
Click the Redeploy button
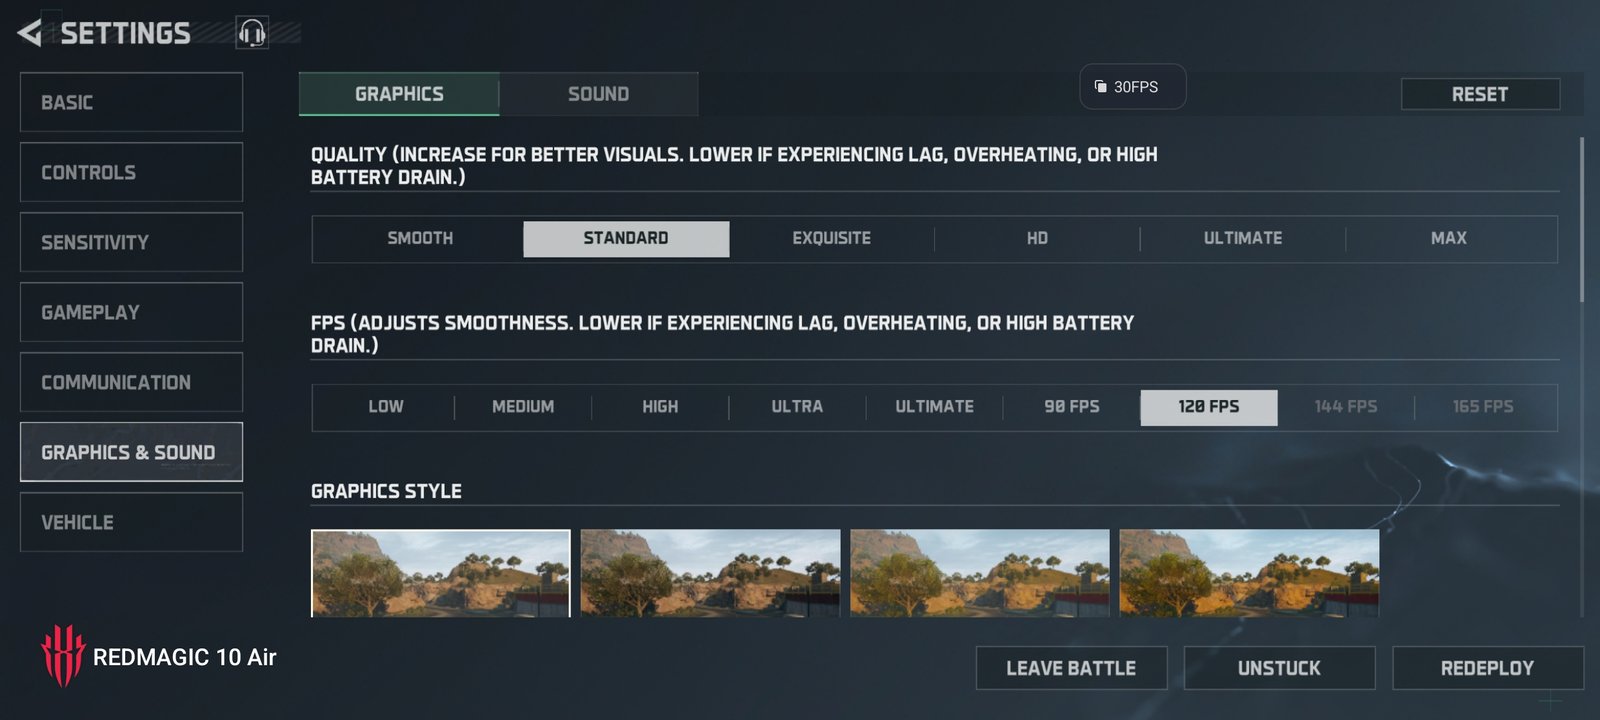click(1487, 668)
